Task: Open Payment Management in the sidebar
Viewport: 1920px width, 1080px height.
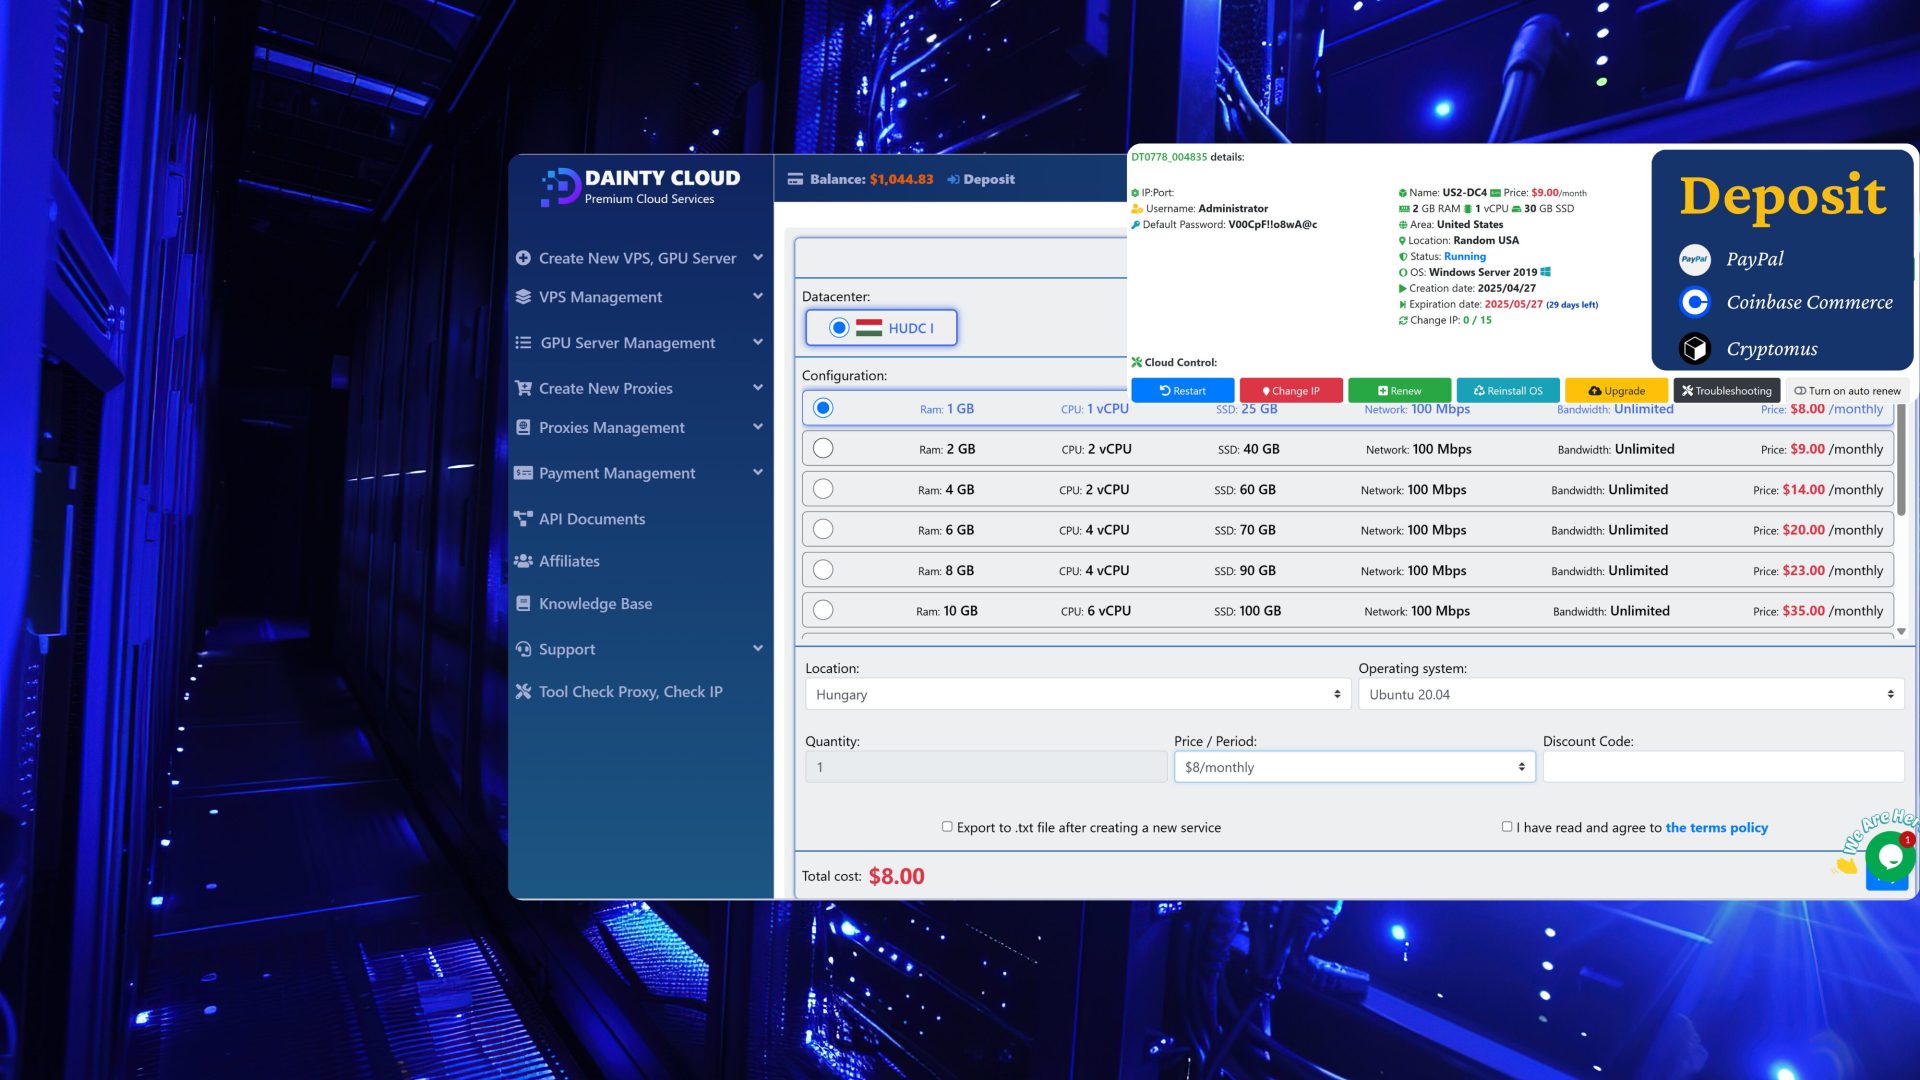Action: [617, 473]
